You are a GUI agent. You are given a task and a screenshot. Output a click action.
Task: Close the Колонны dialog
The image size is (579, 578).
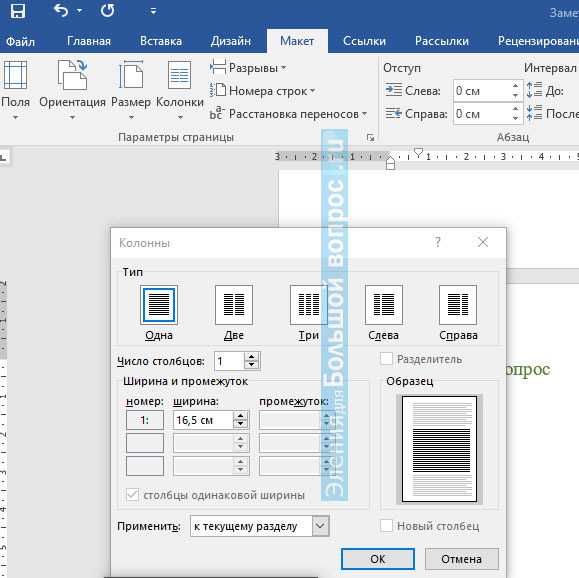pyautogui.click(x=483, y=242)
